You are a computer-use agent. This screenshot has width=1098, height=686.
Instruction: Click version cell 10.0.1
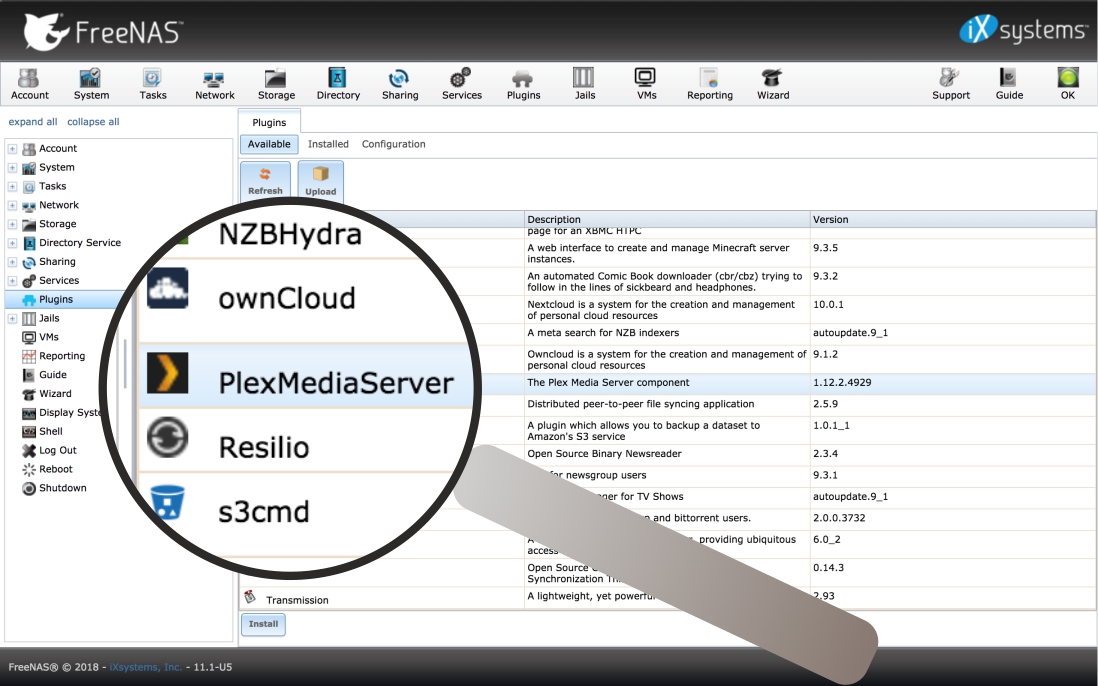(x=828, y=304)
